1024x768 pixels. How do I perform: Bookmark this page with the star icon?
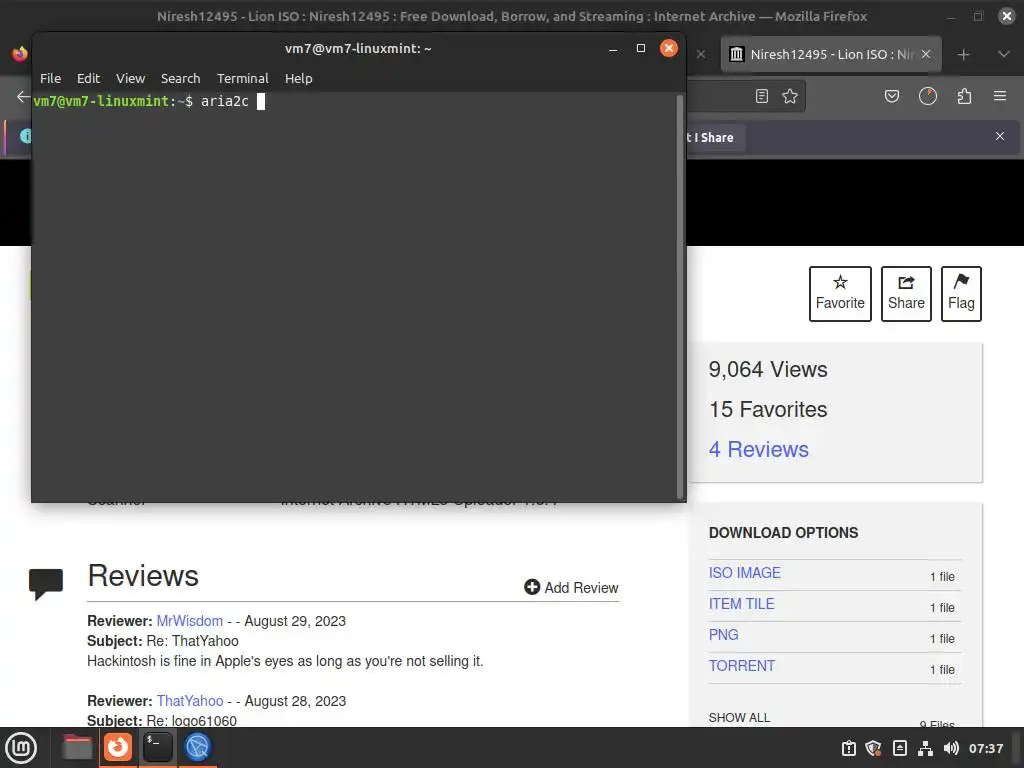(x=790, y=97)
